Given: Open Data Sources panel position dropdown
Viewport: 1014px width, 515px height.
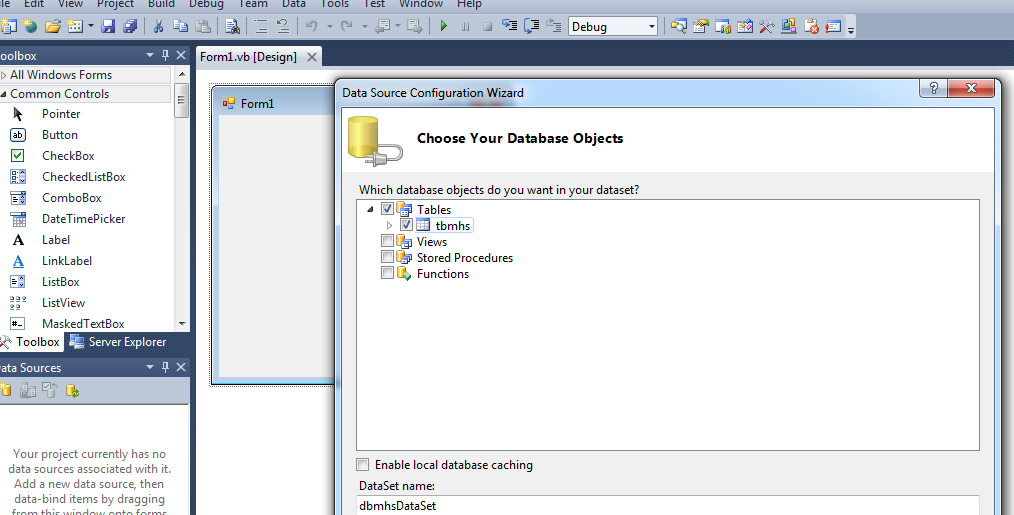Looking at the screenshot, I should 150,367.
